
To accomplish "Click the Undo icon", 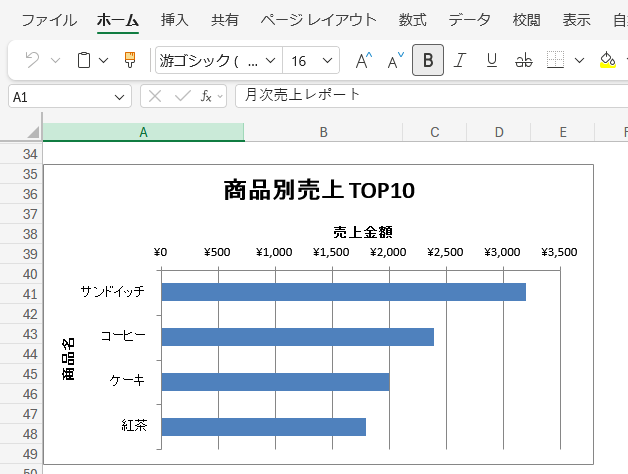I will 32,61.
